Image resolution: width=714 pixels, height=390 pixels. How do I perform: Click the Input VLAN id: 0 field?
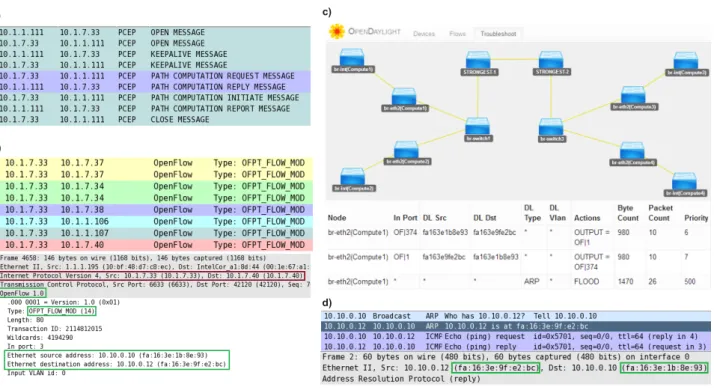[36, 373]
